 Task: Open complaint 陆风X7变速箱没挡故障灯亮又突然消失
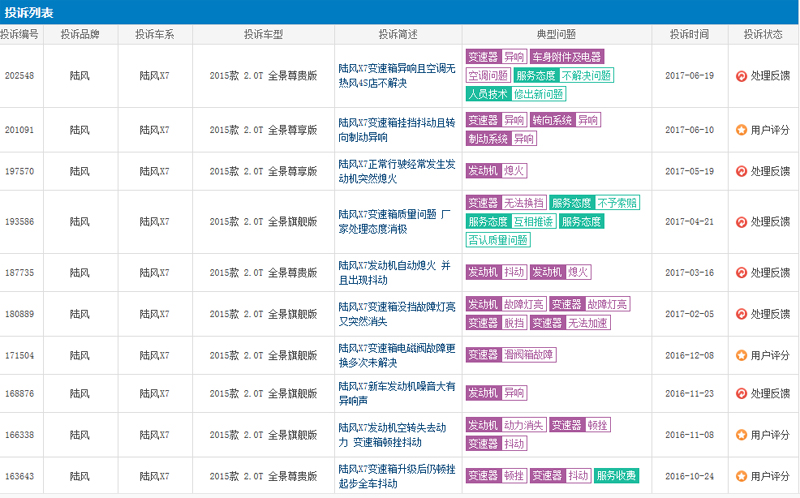397,314
